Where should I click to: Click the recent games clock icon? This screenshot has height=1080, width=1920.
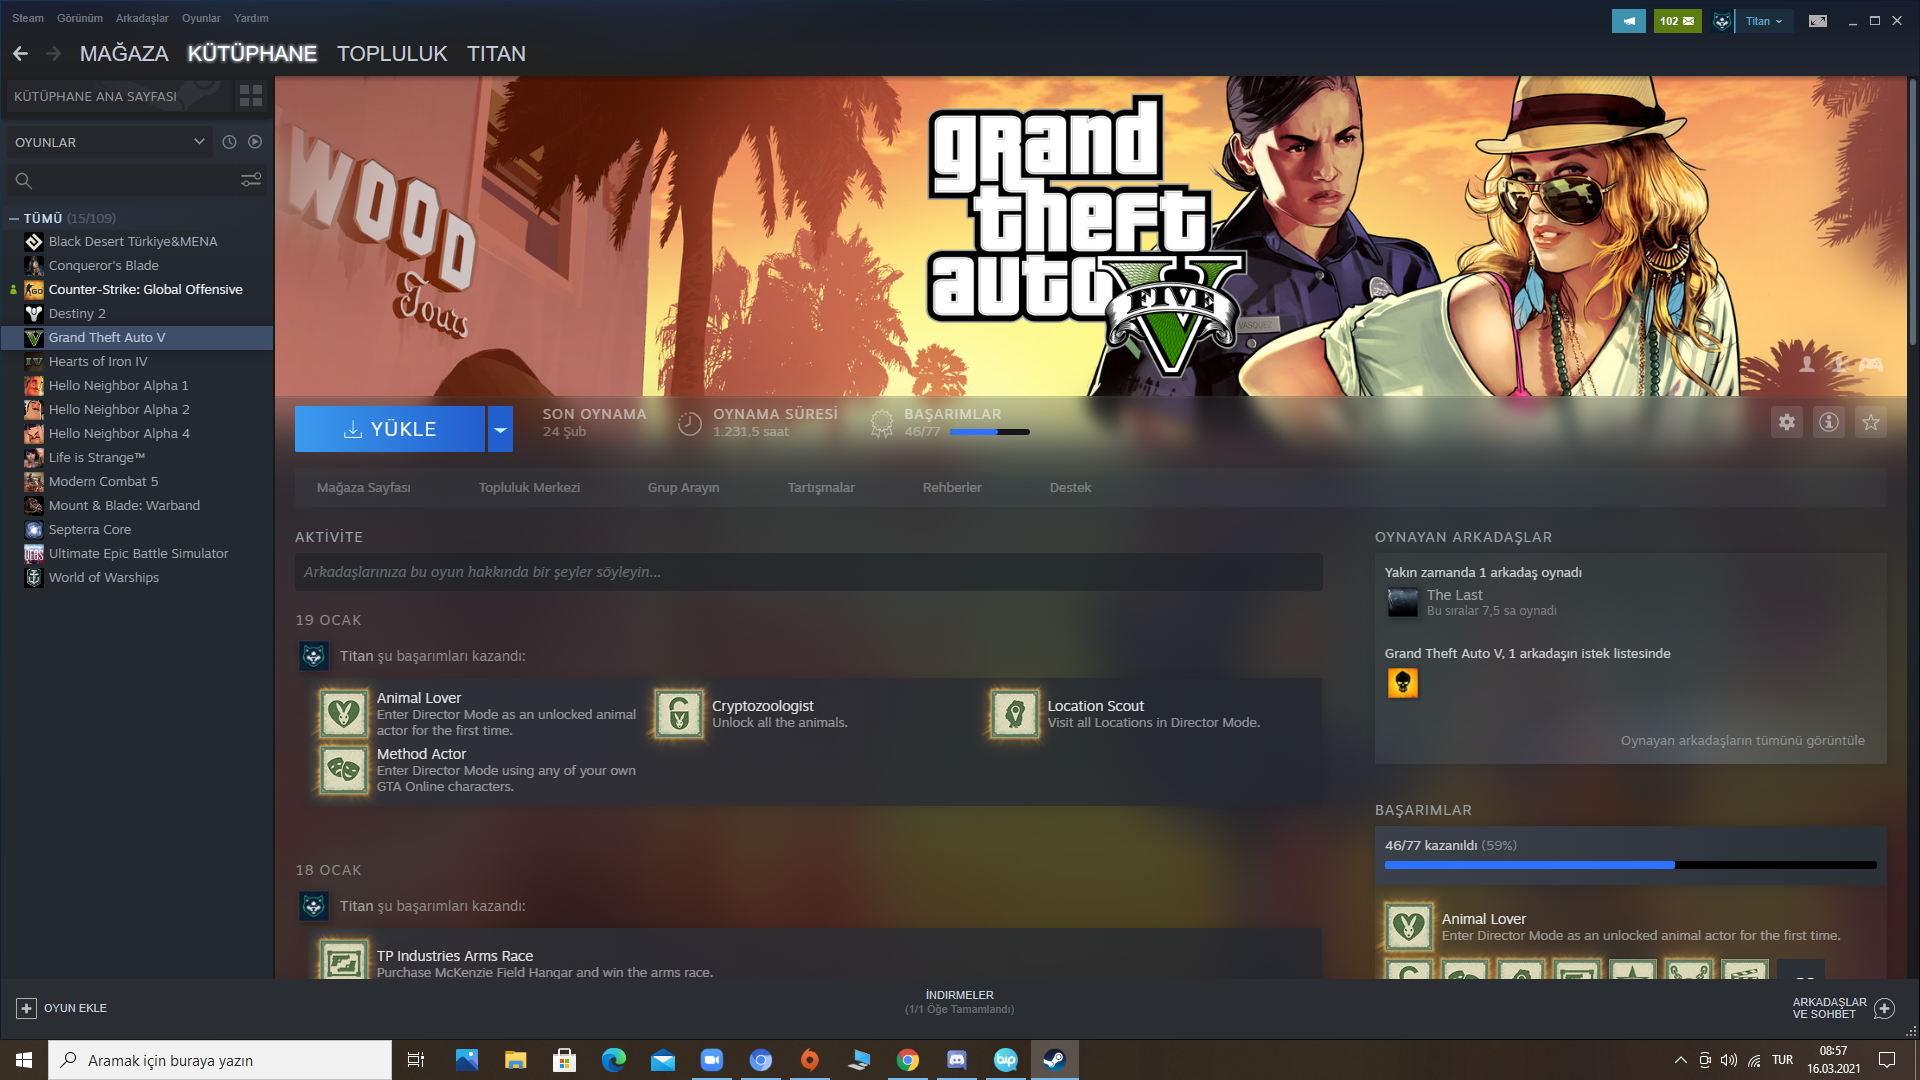229,142
